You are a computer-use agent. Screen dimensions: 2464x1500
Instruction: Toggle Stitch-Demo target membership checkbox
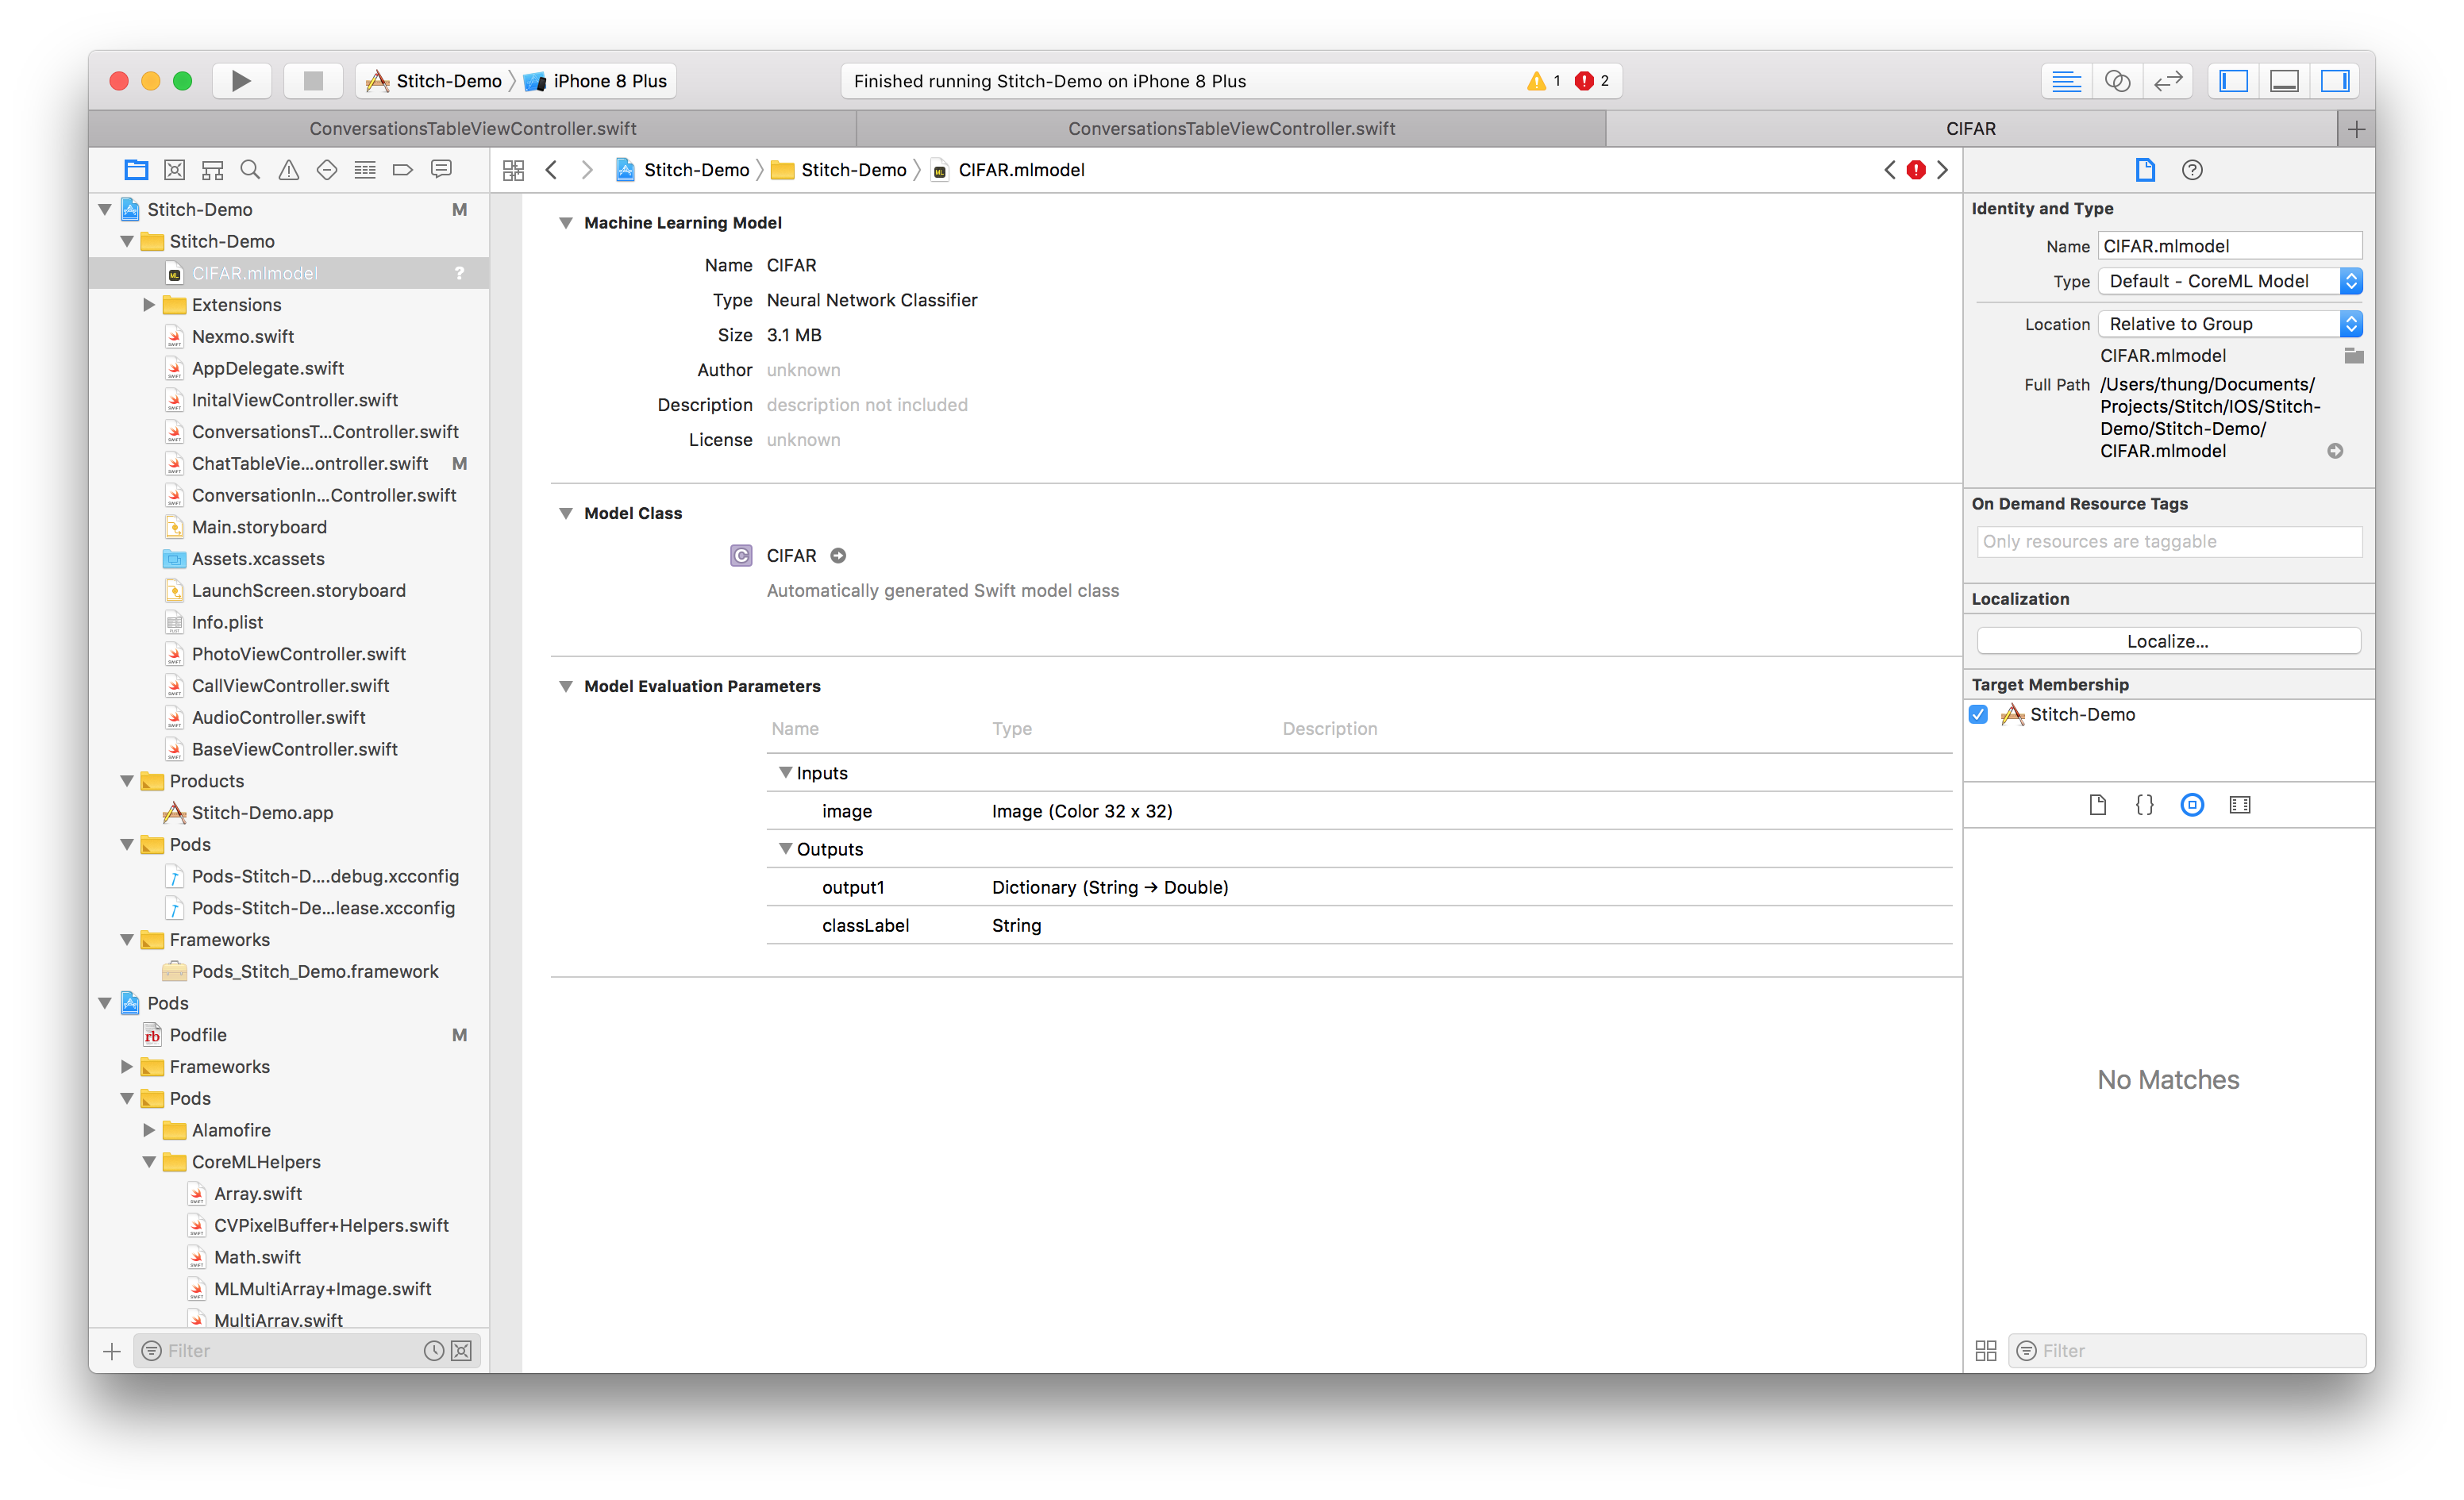click(x=1978, y=714)
